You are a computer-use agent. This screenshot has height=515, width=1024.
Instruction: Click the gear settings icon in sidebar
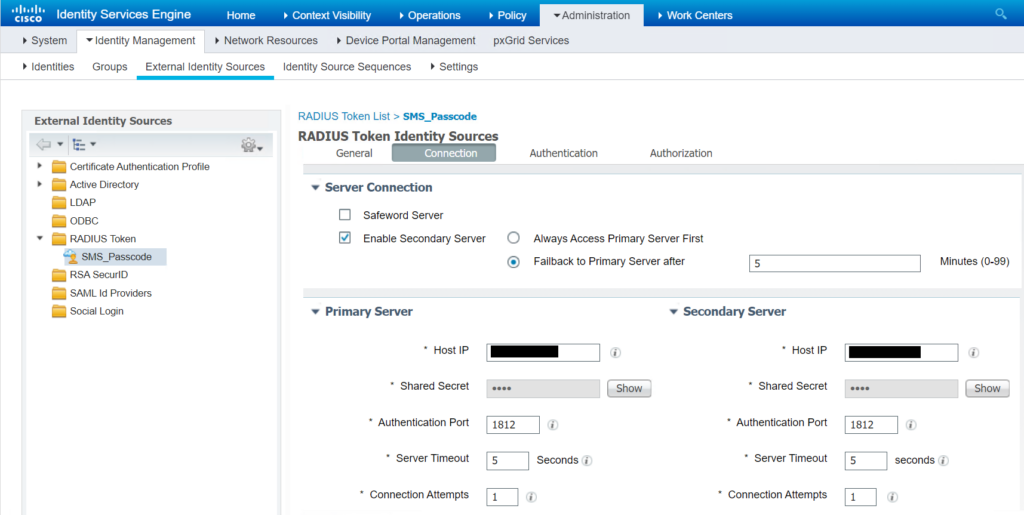click(250, 146)
